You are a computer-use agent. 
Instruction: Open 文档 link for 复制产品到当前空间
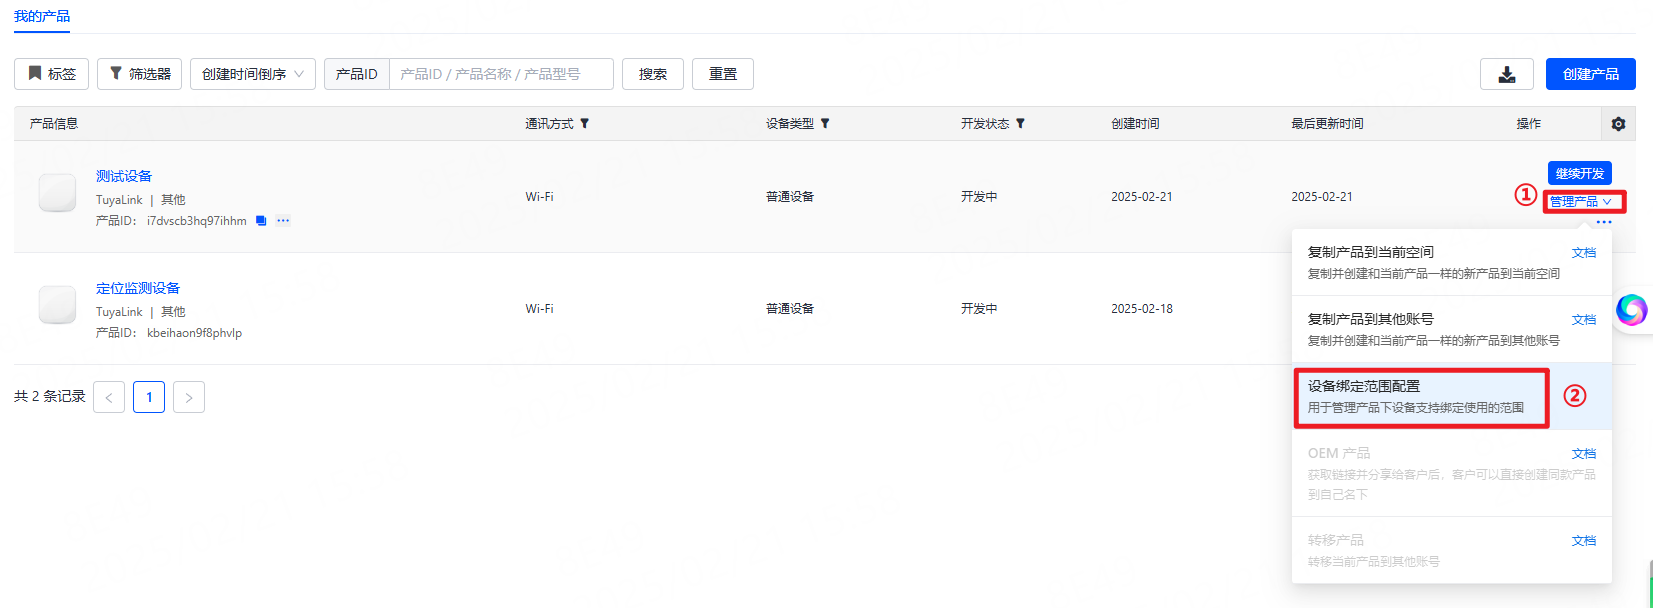(x=1584, y=253)
